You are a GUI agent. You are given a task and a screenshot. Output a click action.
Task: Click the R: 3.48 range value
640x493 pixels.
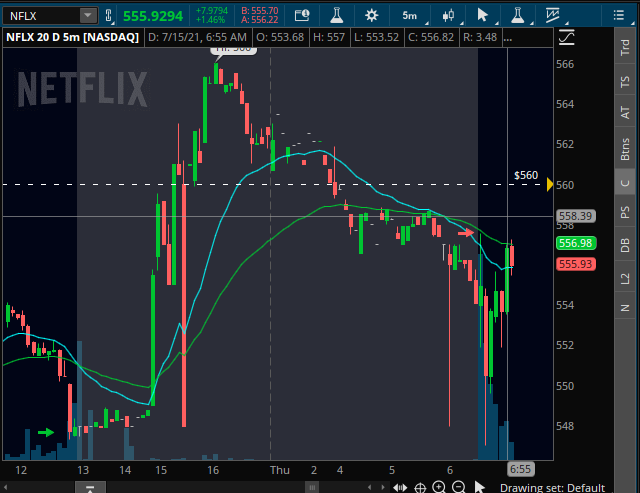(480, 38)
